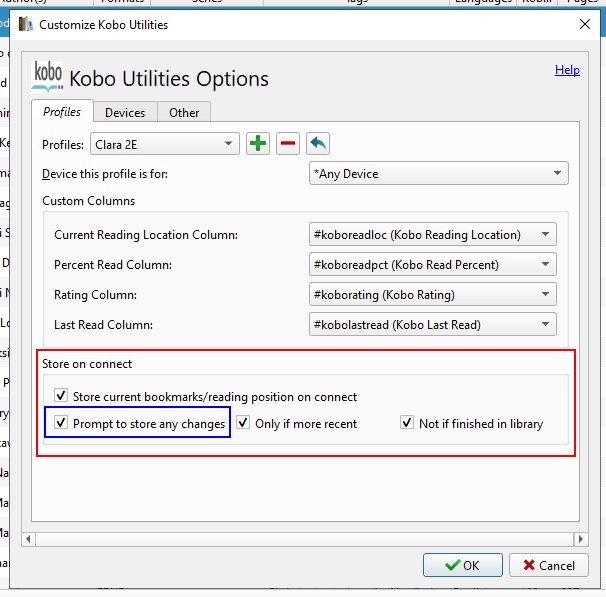
Task: Confirm settings with OK button
Action: 463,565
